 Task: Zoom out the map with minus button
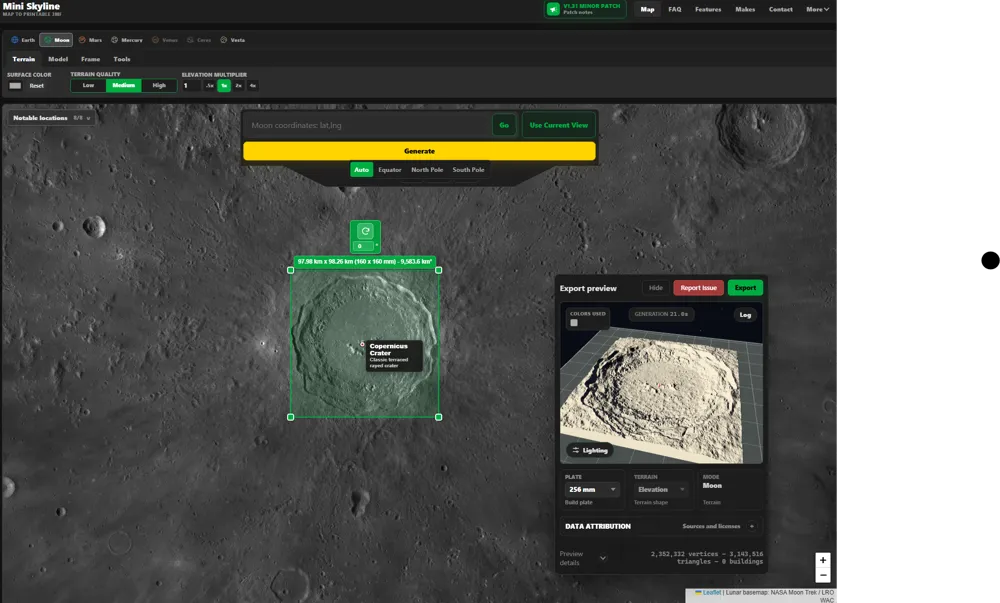[x=823, y=575]
